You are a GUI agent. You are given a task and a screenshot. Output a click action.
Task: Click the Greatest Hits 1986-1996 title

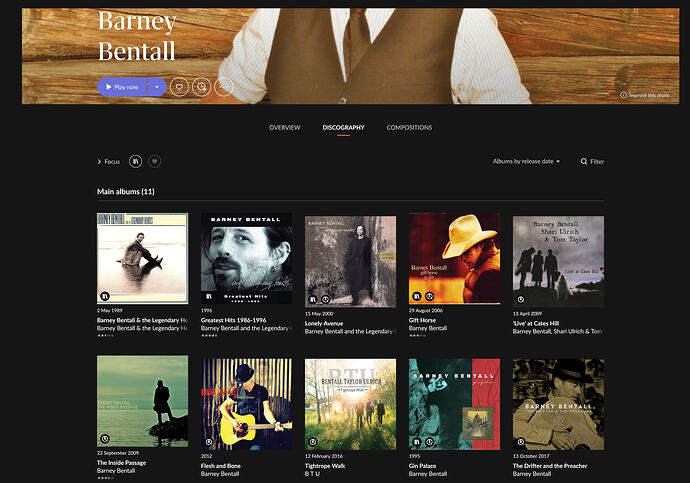[x=233, y=320]
